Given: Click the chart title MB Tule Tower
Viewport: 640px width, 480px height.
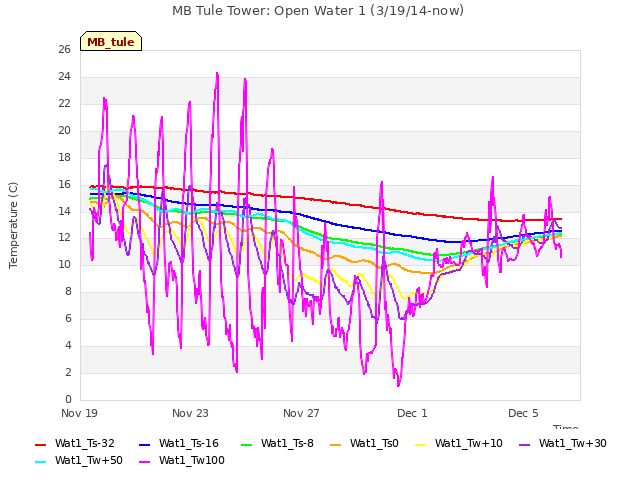Looking at the screenshot, I should tap(318, 11).
